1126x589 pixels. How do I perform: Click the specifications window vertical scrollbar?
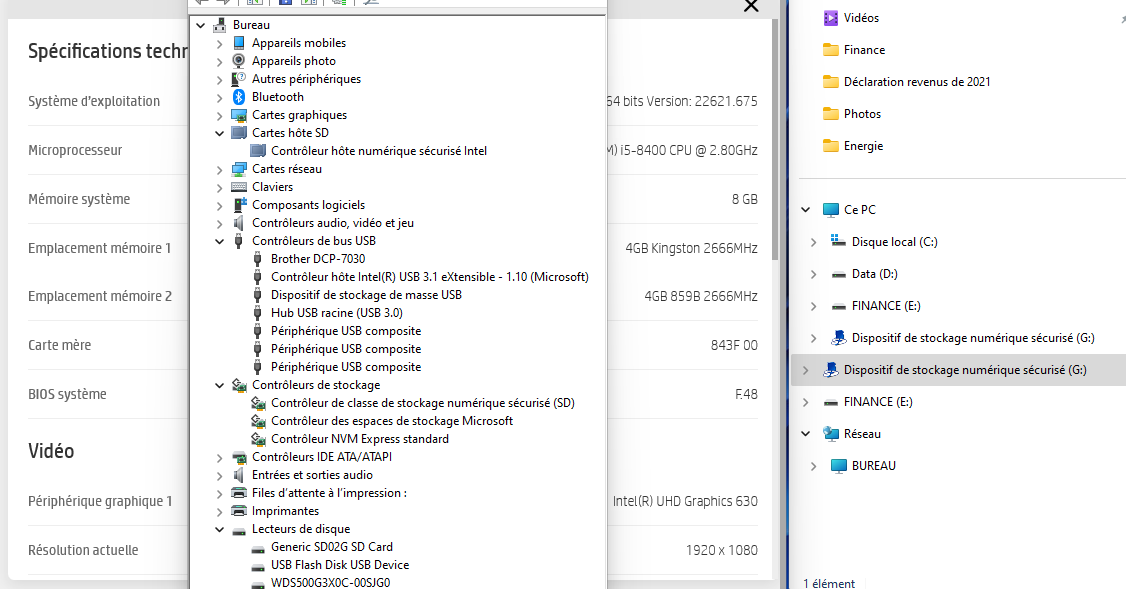pos(776,139)
